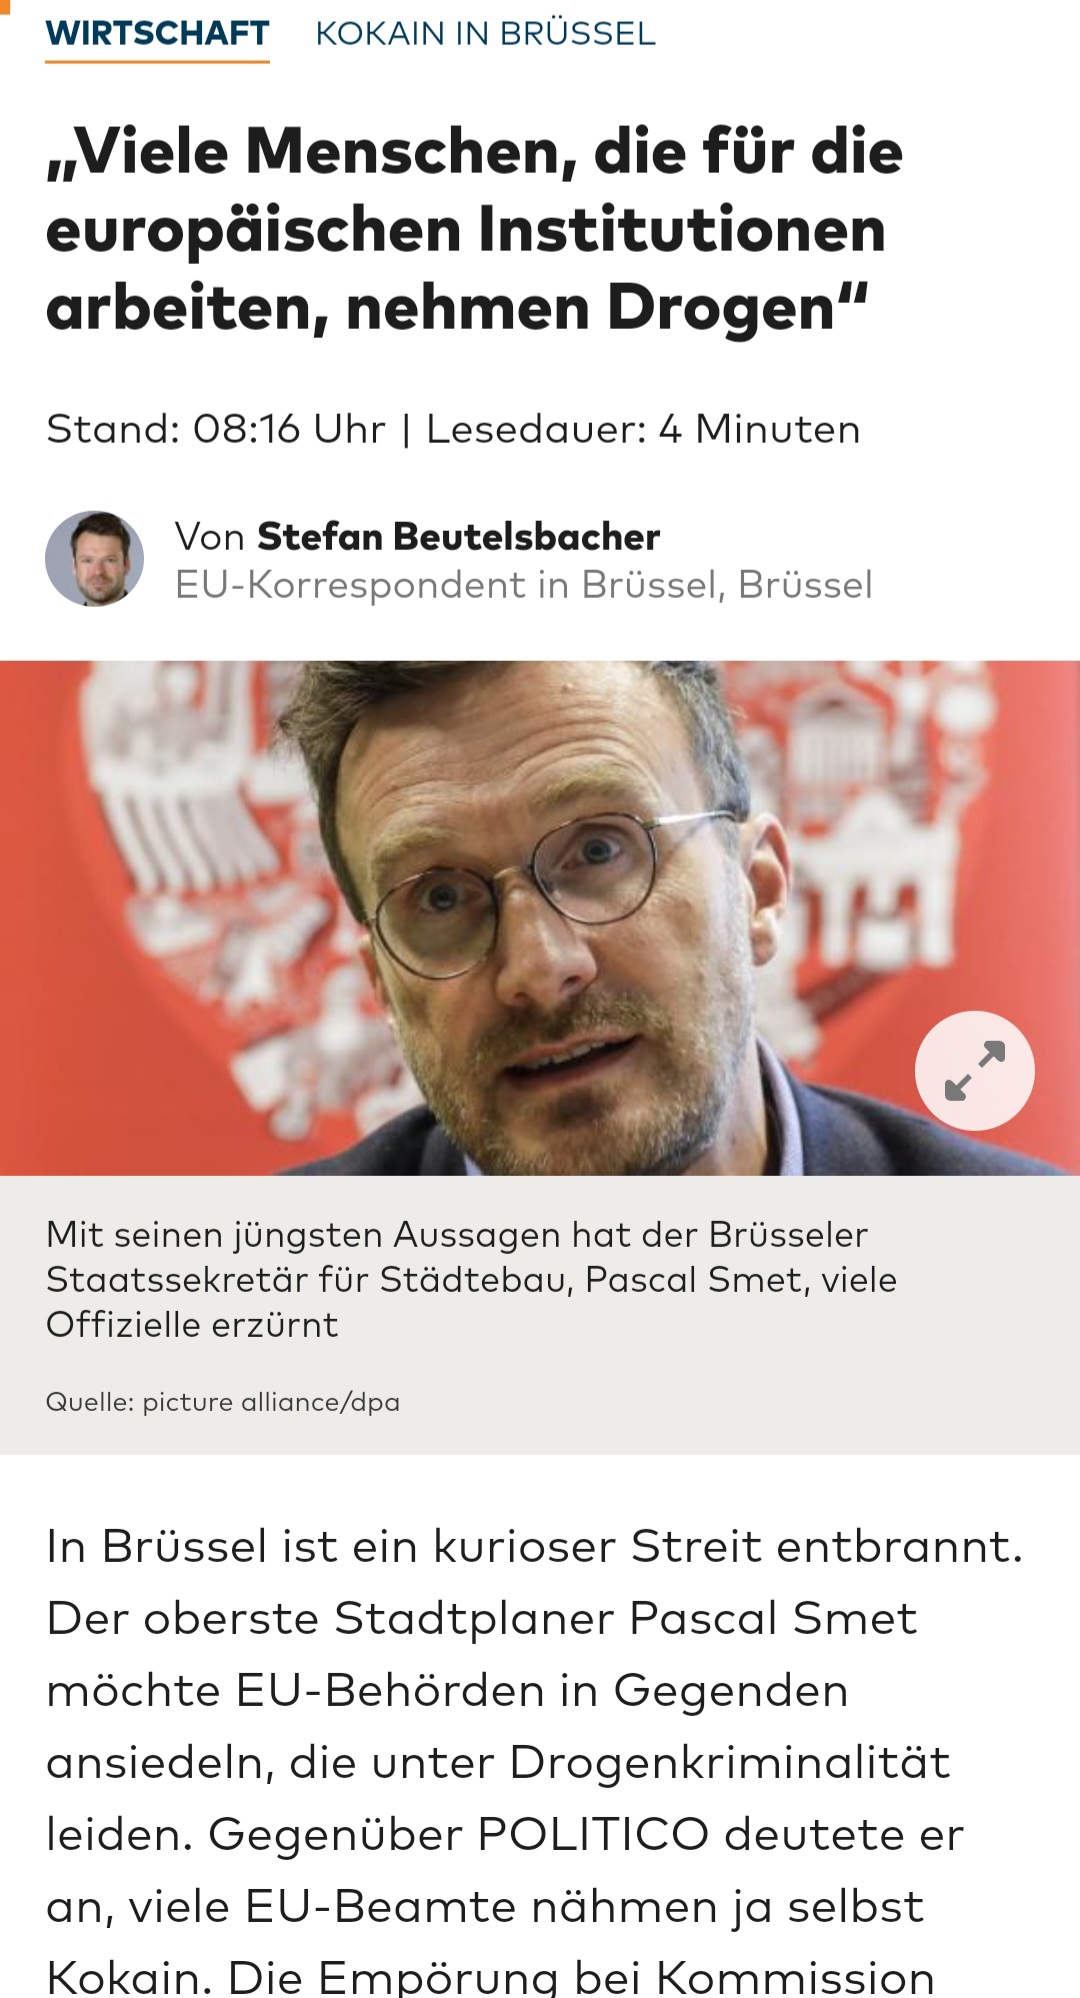This screenshot has width=1080, height=1998.
Task: Tap 'EU-Beamte nähmen ja selbst' sentence
Action: point(584,1906)
